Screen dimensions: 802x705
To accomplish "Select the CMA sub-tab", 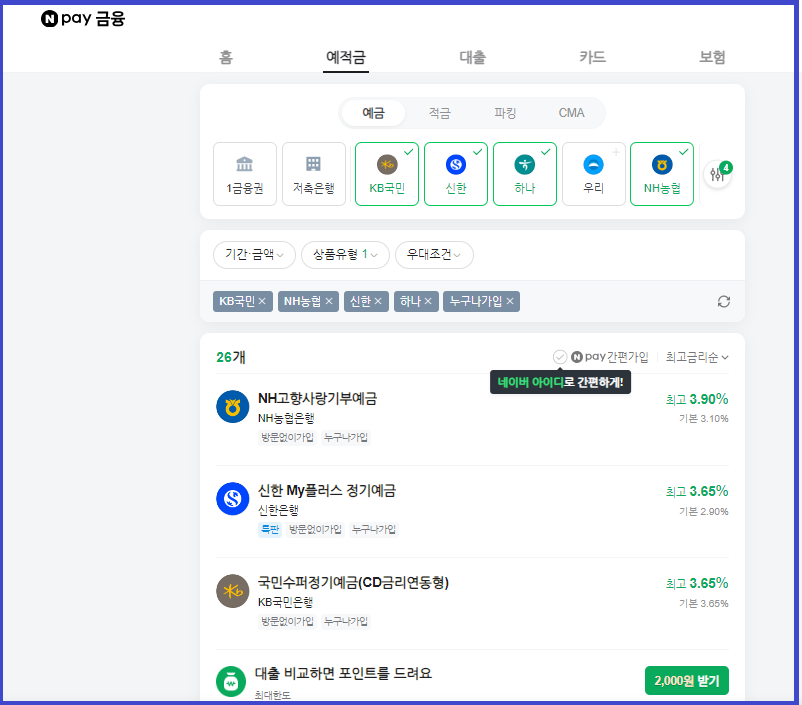I will pyautogui.click(x=571, y=113).
